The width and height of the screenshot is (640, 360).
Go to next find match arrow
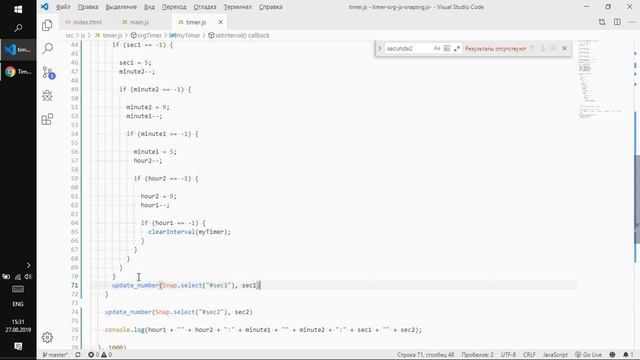pyautogui.click(x=543, y=49)
